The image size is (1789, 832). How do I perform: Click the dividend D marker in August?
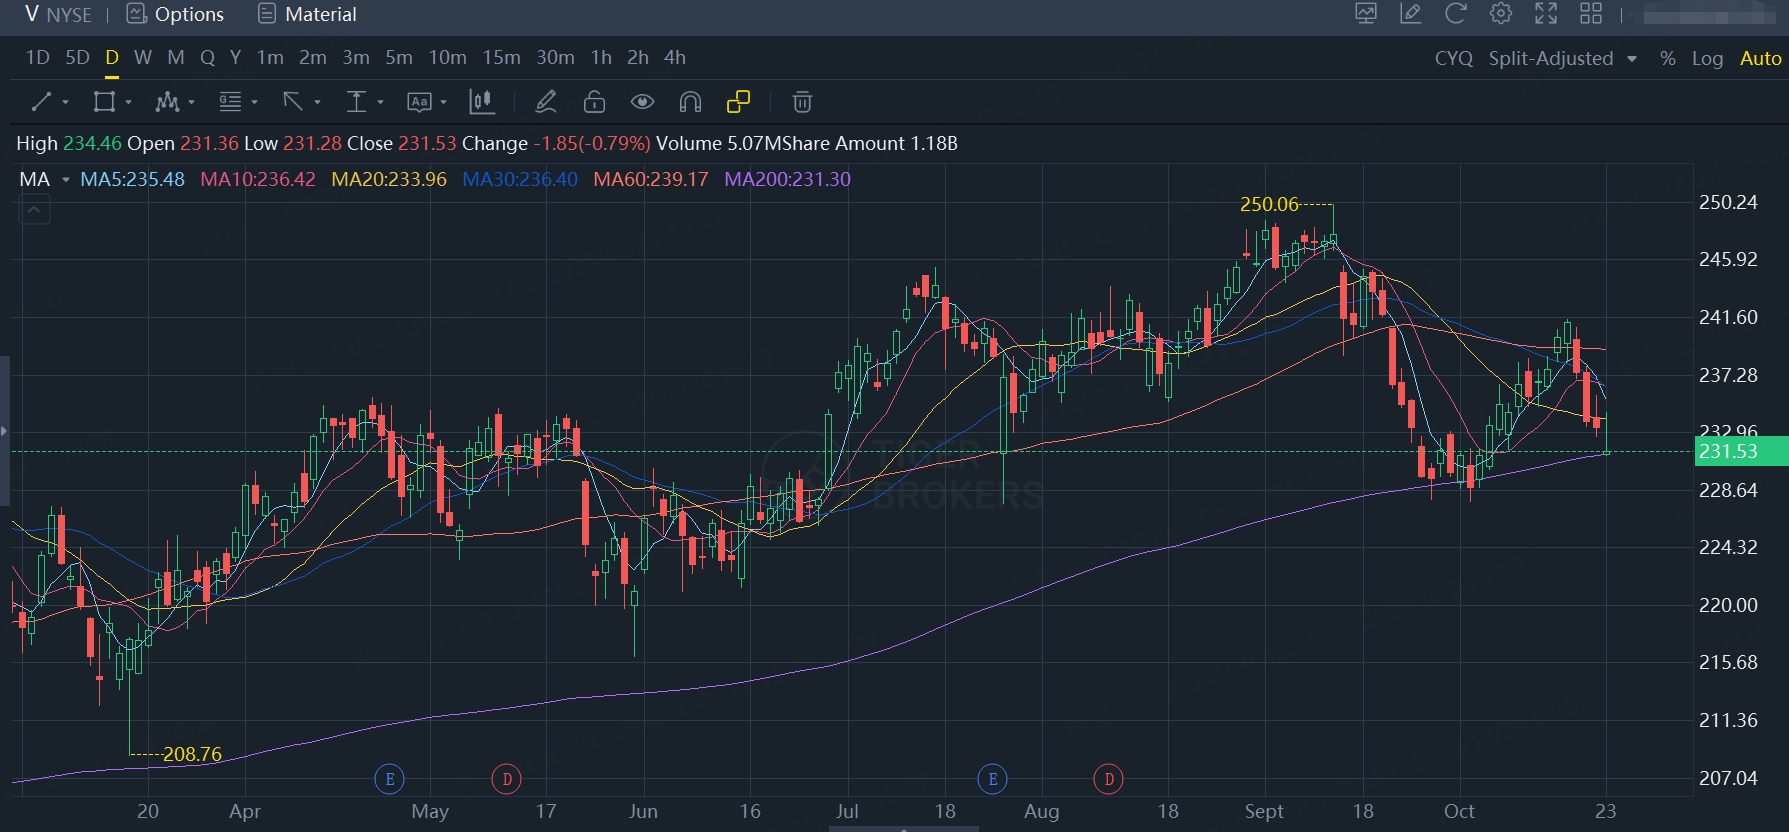click(x=1108, y=779)
